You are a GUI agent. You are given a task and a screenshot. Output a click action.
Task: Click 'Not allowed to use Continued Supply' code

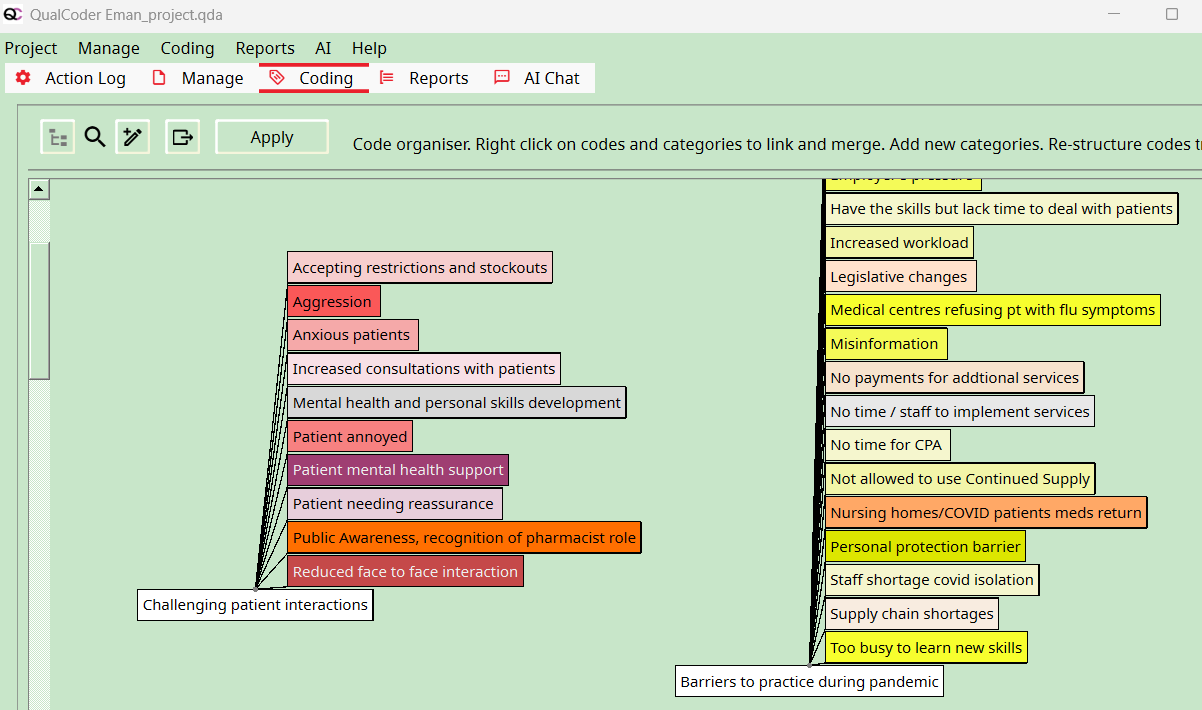click(960, 479)
